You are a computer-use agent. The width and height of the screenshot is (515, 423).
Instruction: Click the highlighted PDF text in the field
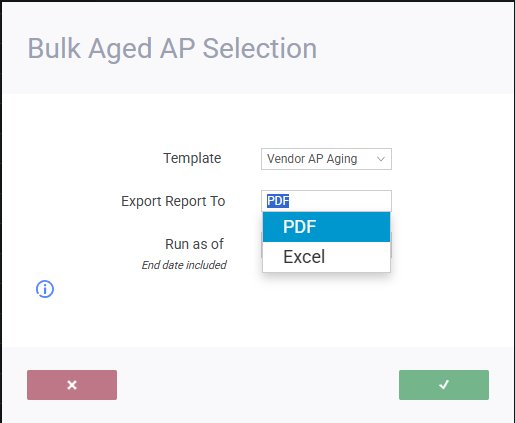click(x=278, y=201)
